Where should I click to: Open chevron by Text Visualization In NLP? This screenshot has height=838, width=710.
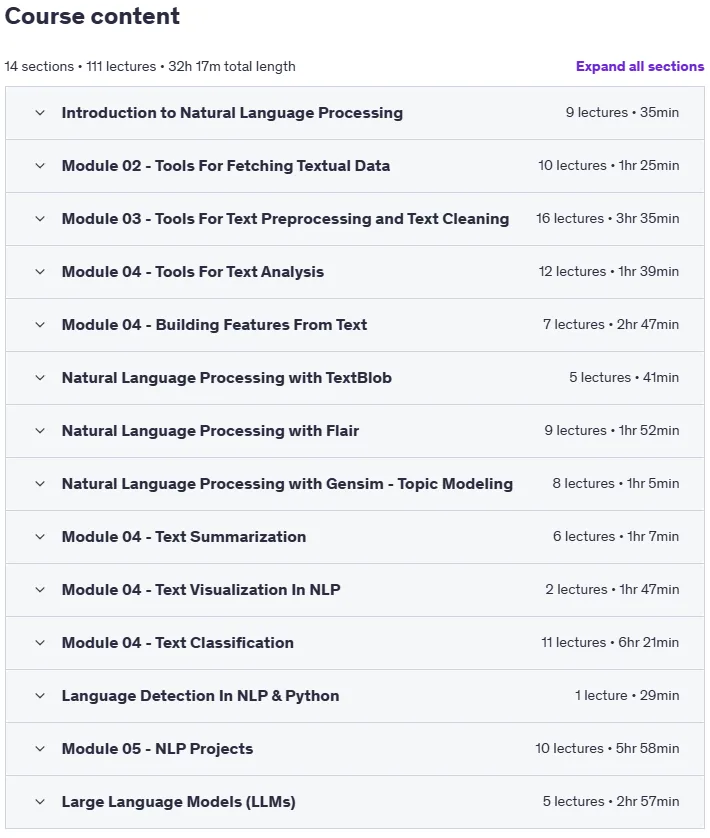click(40, 589)
